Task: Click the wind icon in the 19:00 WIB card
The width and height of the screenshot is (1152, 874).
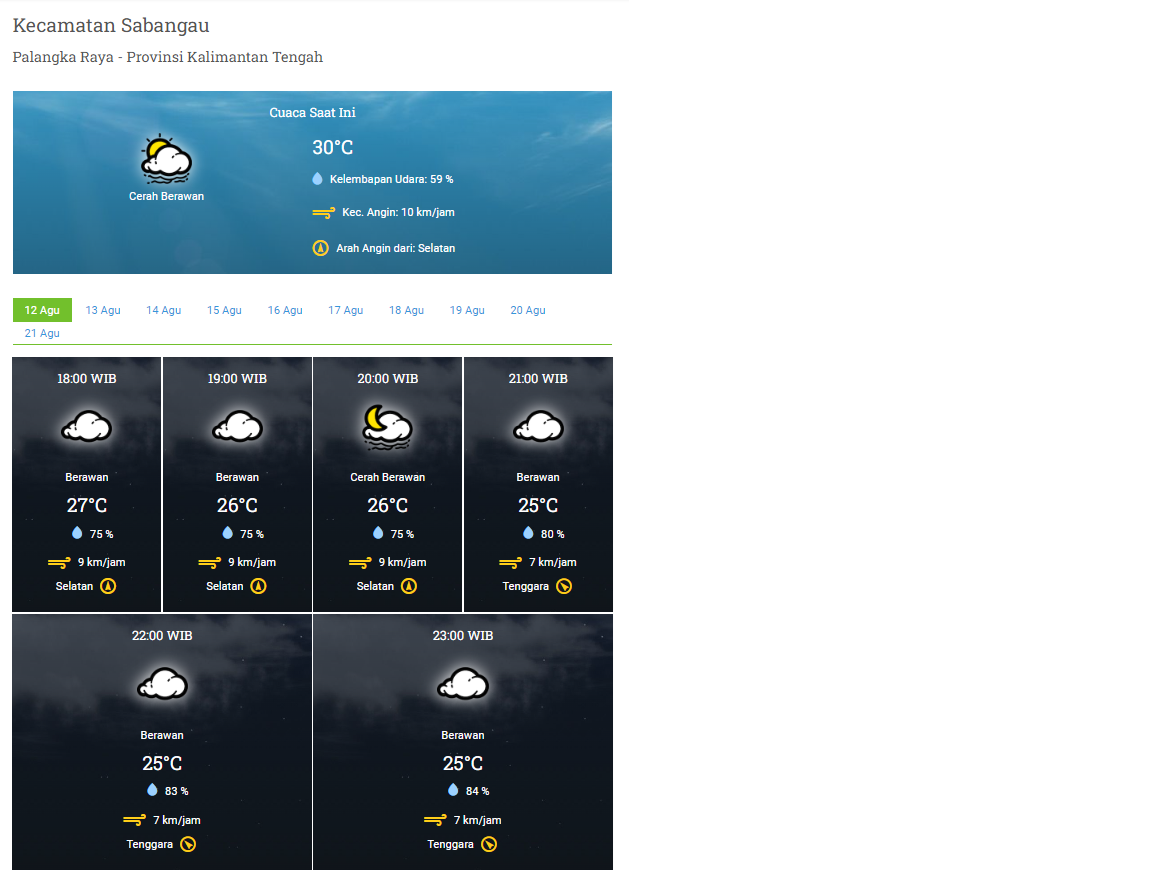Action: [209, 563]
